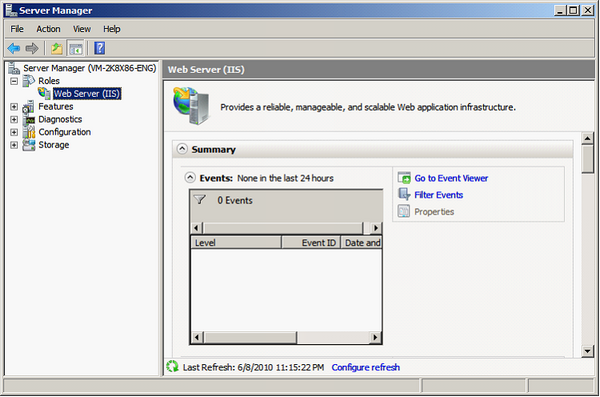Collapse the Events section chevron
600x397 pixels.
point(190,178)
